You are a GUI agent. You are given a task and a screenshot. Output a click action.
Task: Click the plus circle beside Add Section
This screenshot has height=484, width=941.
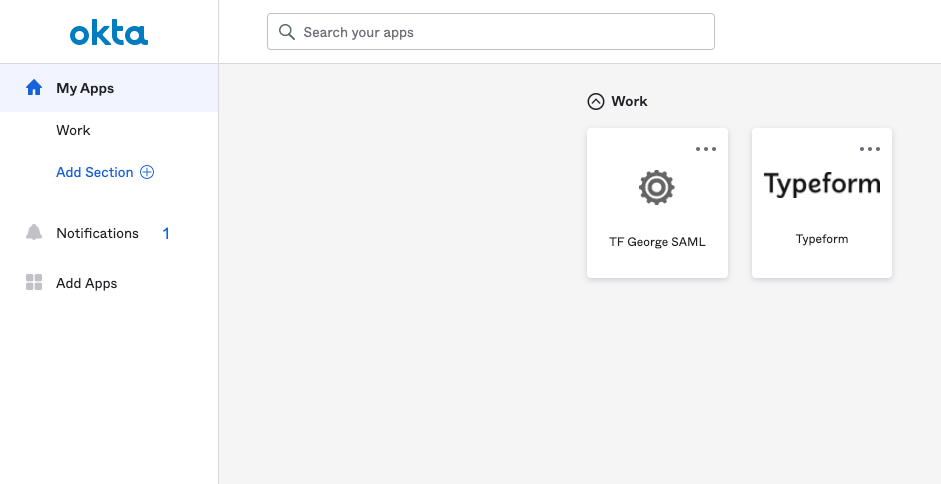click(147, 172)
